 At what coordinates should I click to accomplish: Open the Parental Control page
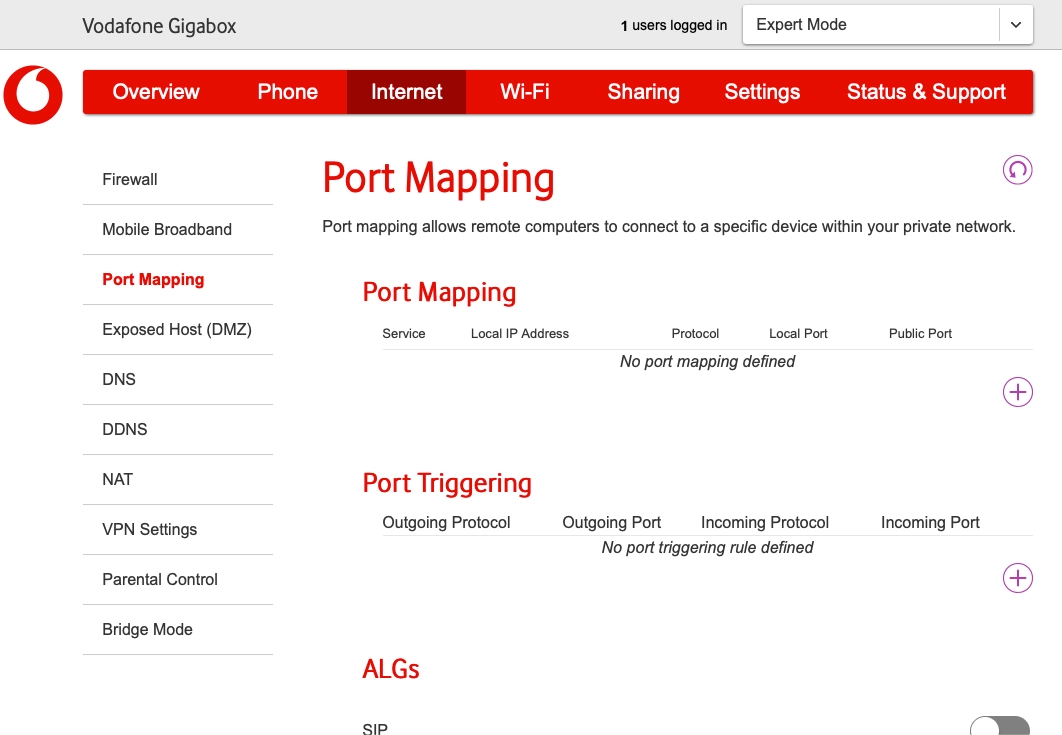[x=159, y=579]
